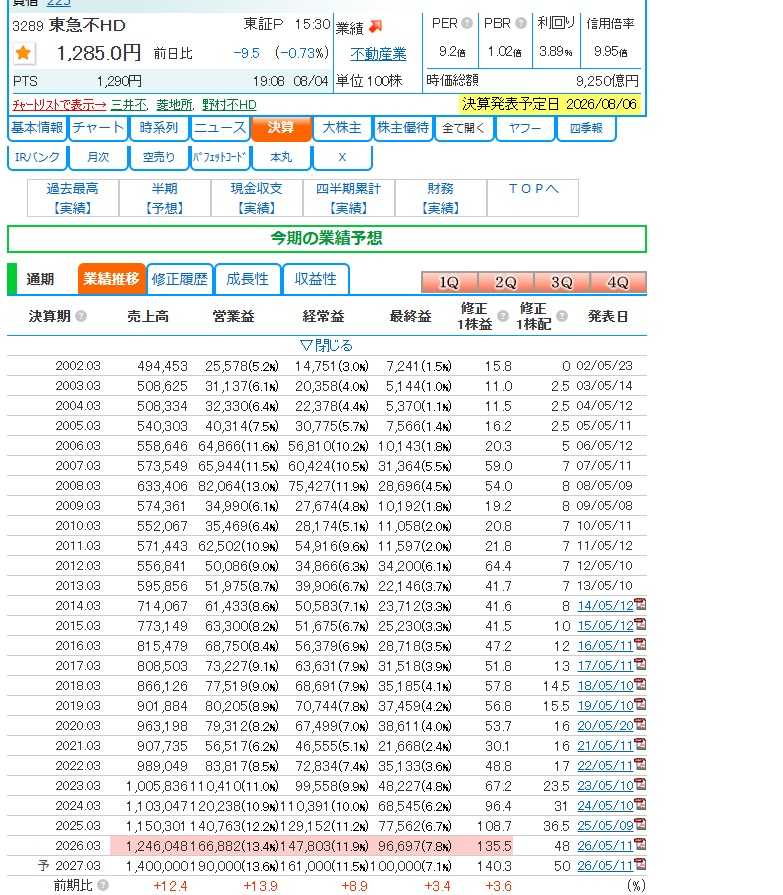Open the ヤフー external link button

click(524, 128)
